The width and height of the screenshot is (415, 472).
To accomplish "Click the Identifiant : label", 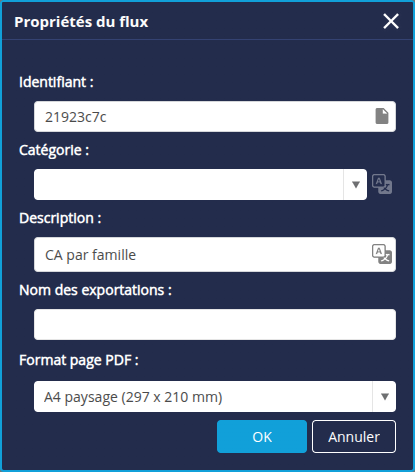I will coord(56,82).
